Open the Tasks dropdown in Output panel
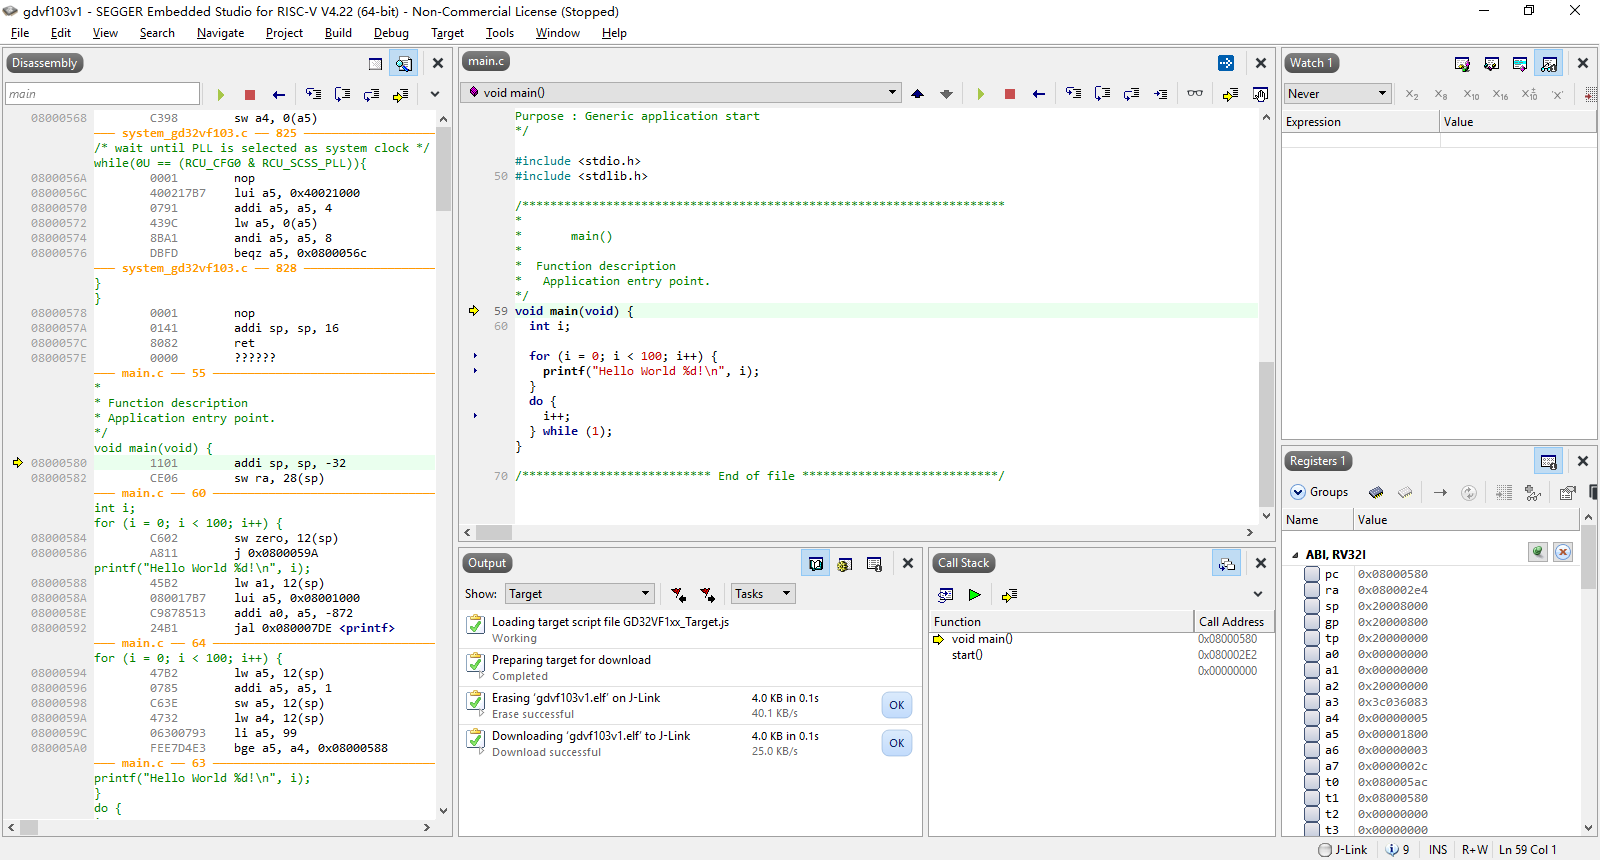The image size is (1600, 860). coord(763,594)
